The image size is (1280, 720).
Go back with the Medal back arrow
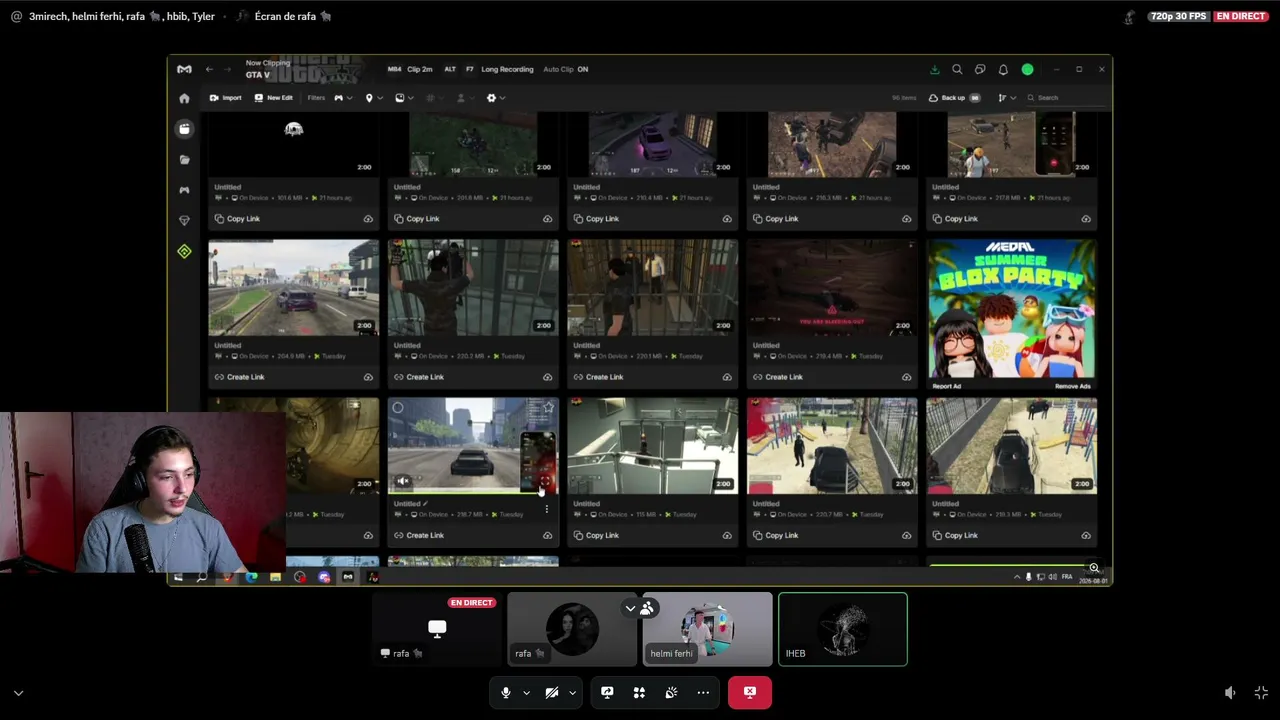(209, 69)
